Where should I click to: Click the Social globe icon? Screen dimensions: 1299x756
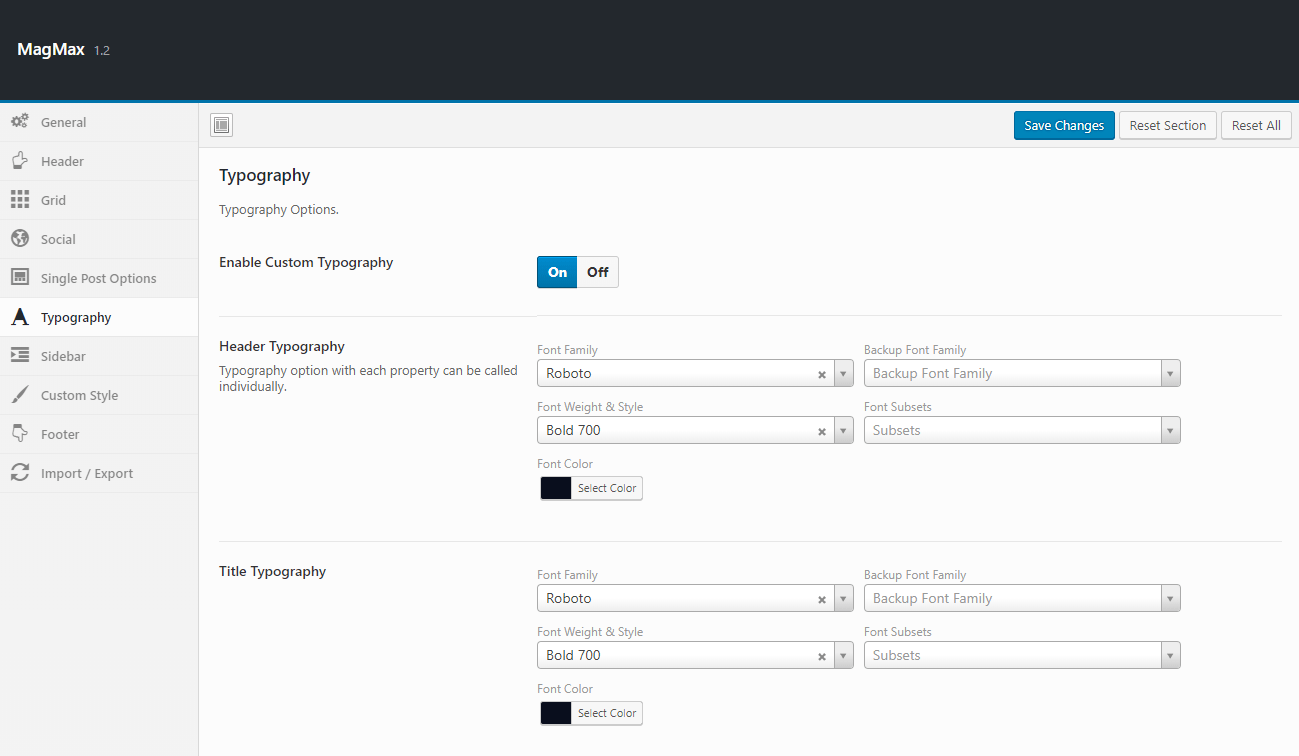tap(20, 239)
